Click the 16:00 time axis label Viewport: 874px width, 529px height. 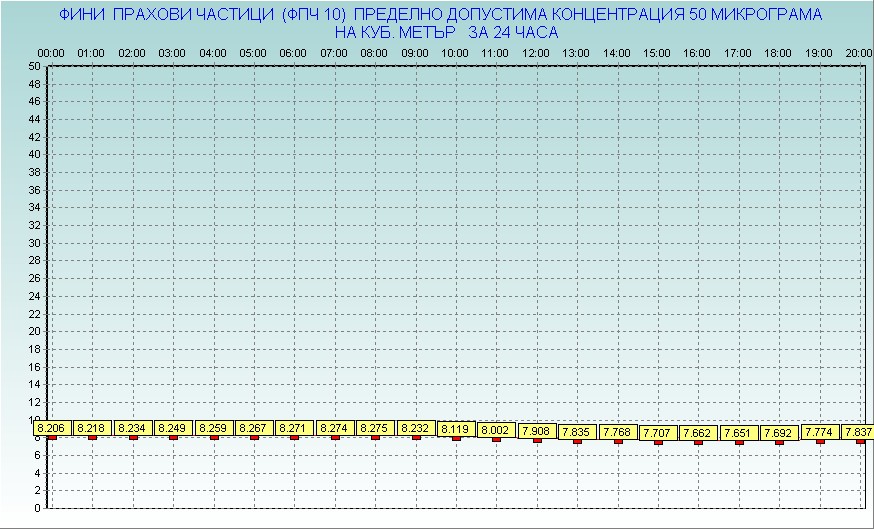[697, 54]
